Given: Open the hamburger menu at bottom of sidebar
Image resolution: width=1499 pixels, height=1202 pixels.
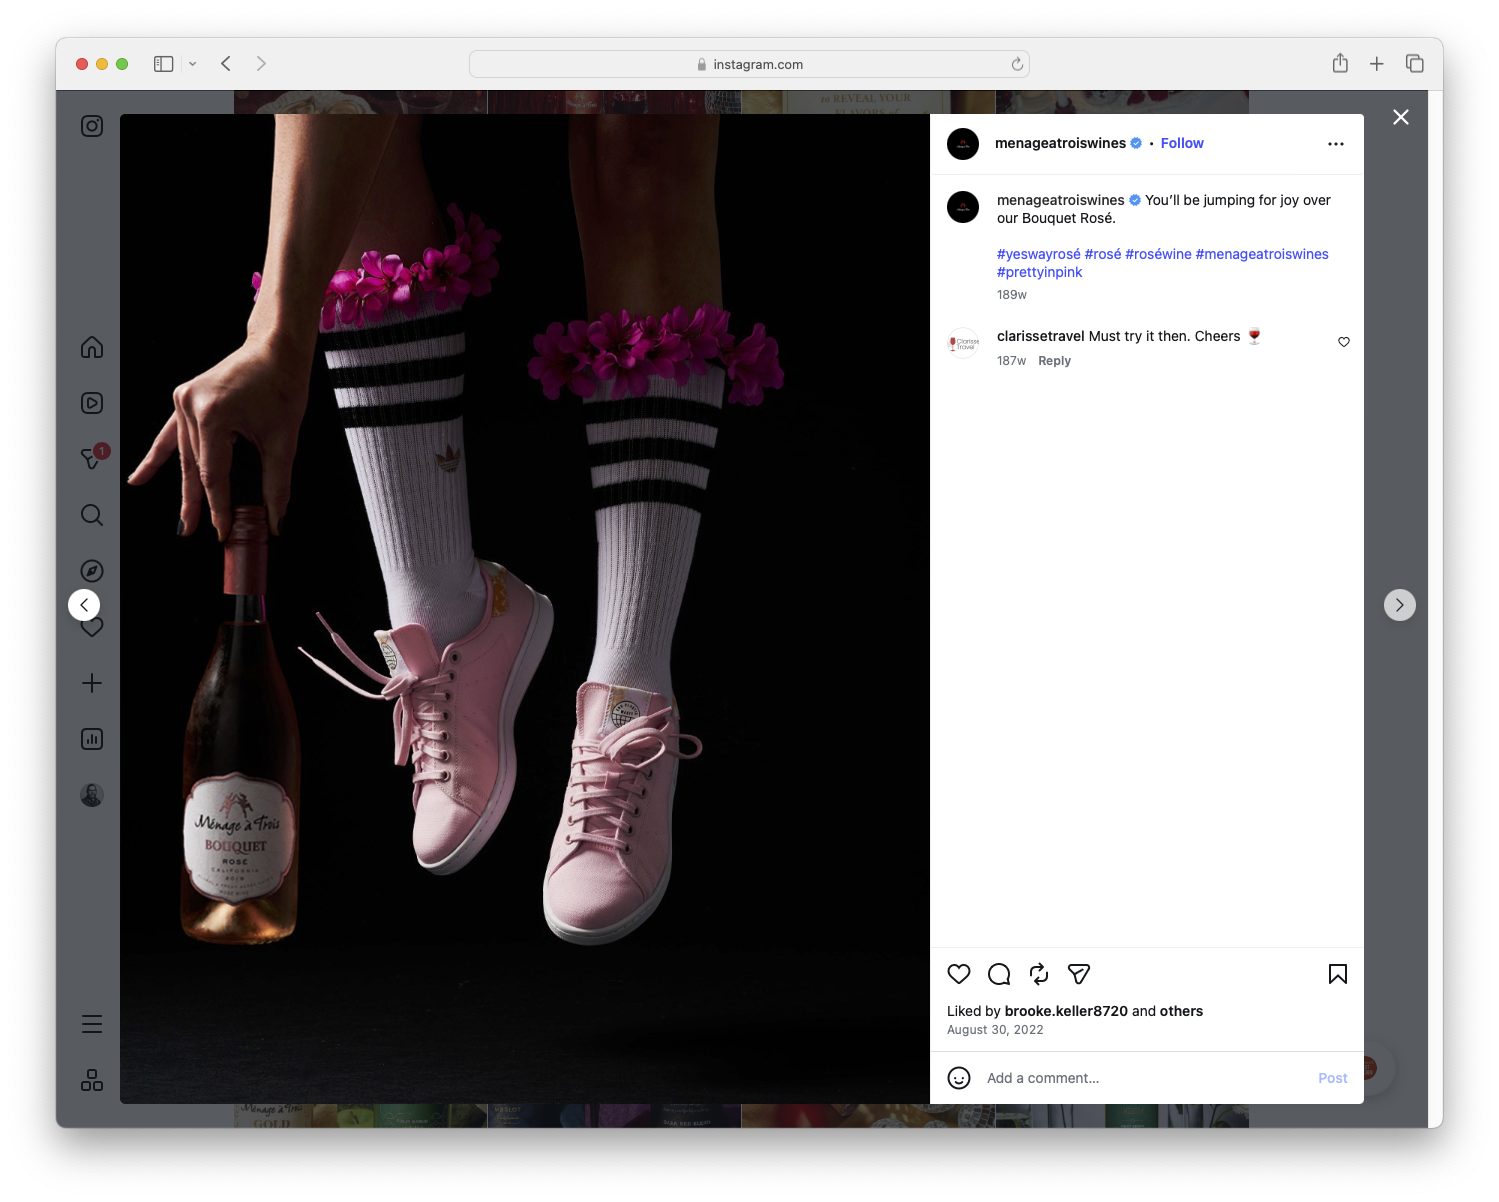Looking at the screenshot, I should click(x=91, y=1023).
